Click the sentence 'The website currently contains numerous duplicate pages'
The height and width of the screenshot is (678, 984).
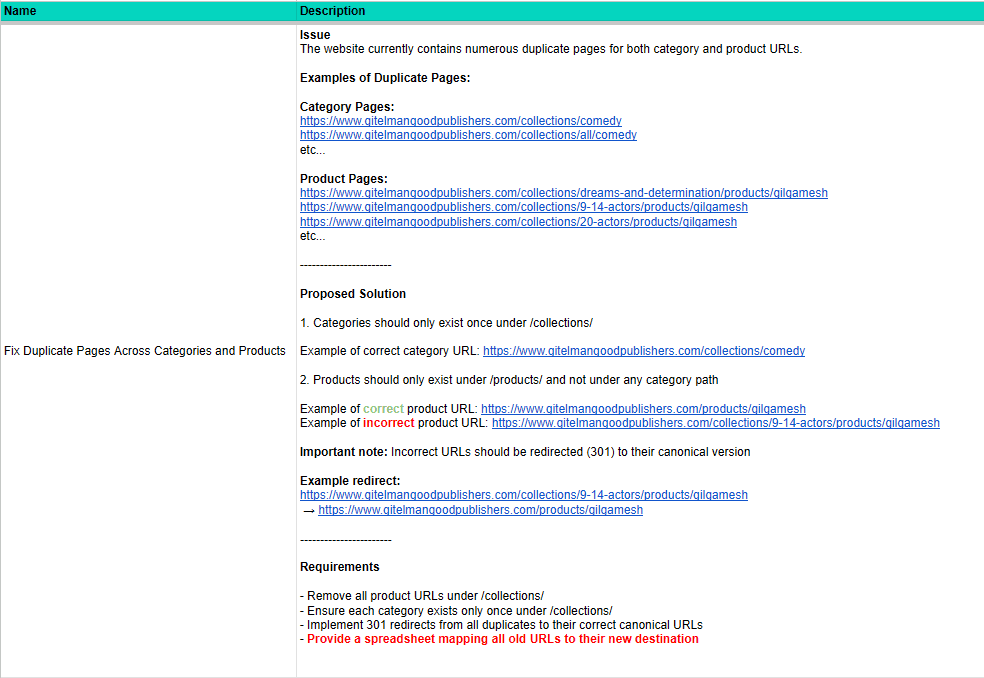(x=551, y=49)
